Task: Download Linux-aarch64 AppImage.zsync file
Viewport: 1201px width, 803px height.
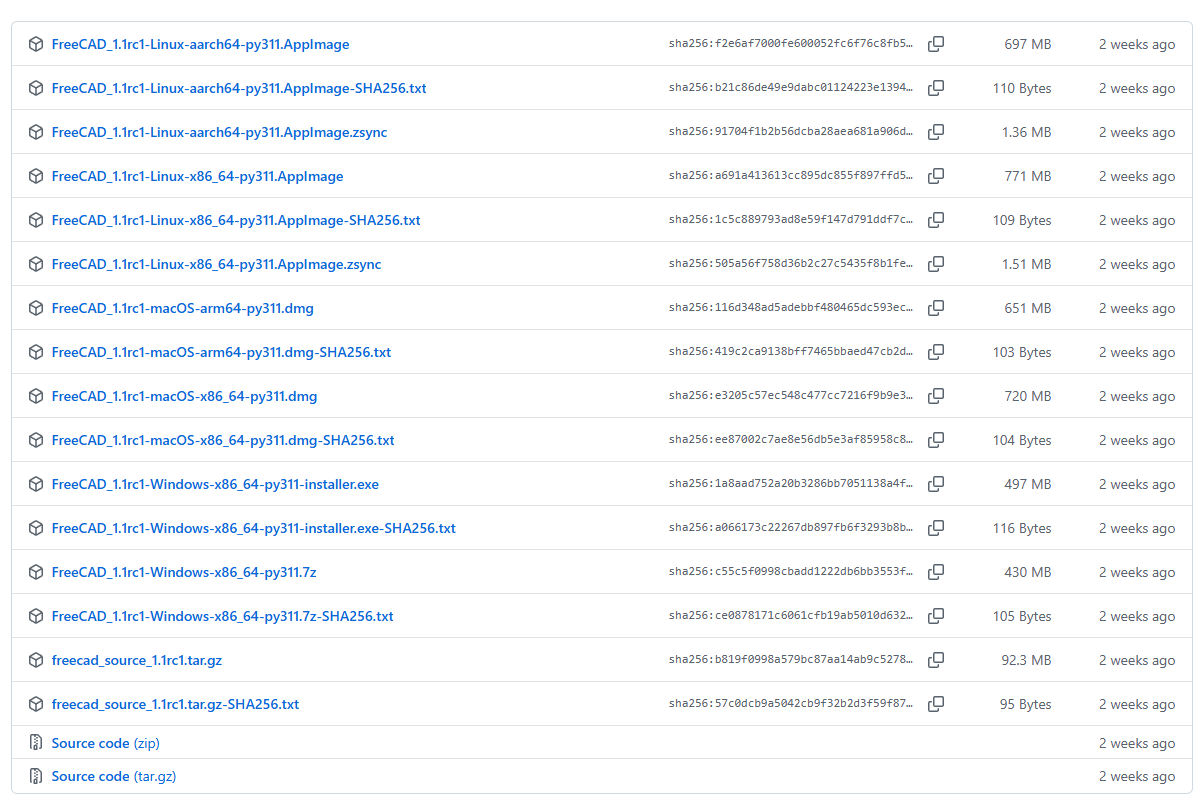Action: click(220, 132)
